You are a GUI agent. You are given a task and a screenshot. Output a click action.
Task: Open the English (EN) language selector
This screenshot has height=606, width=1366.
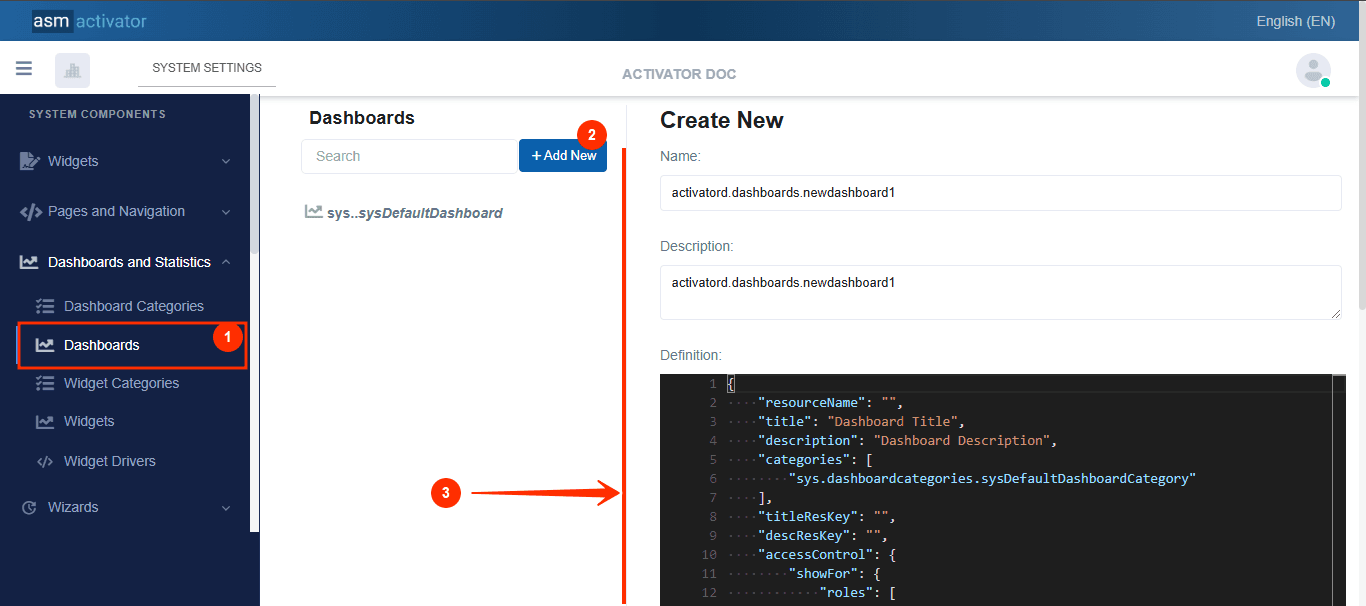coord(1295,21)
